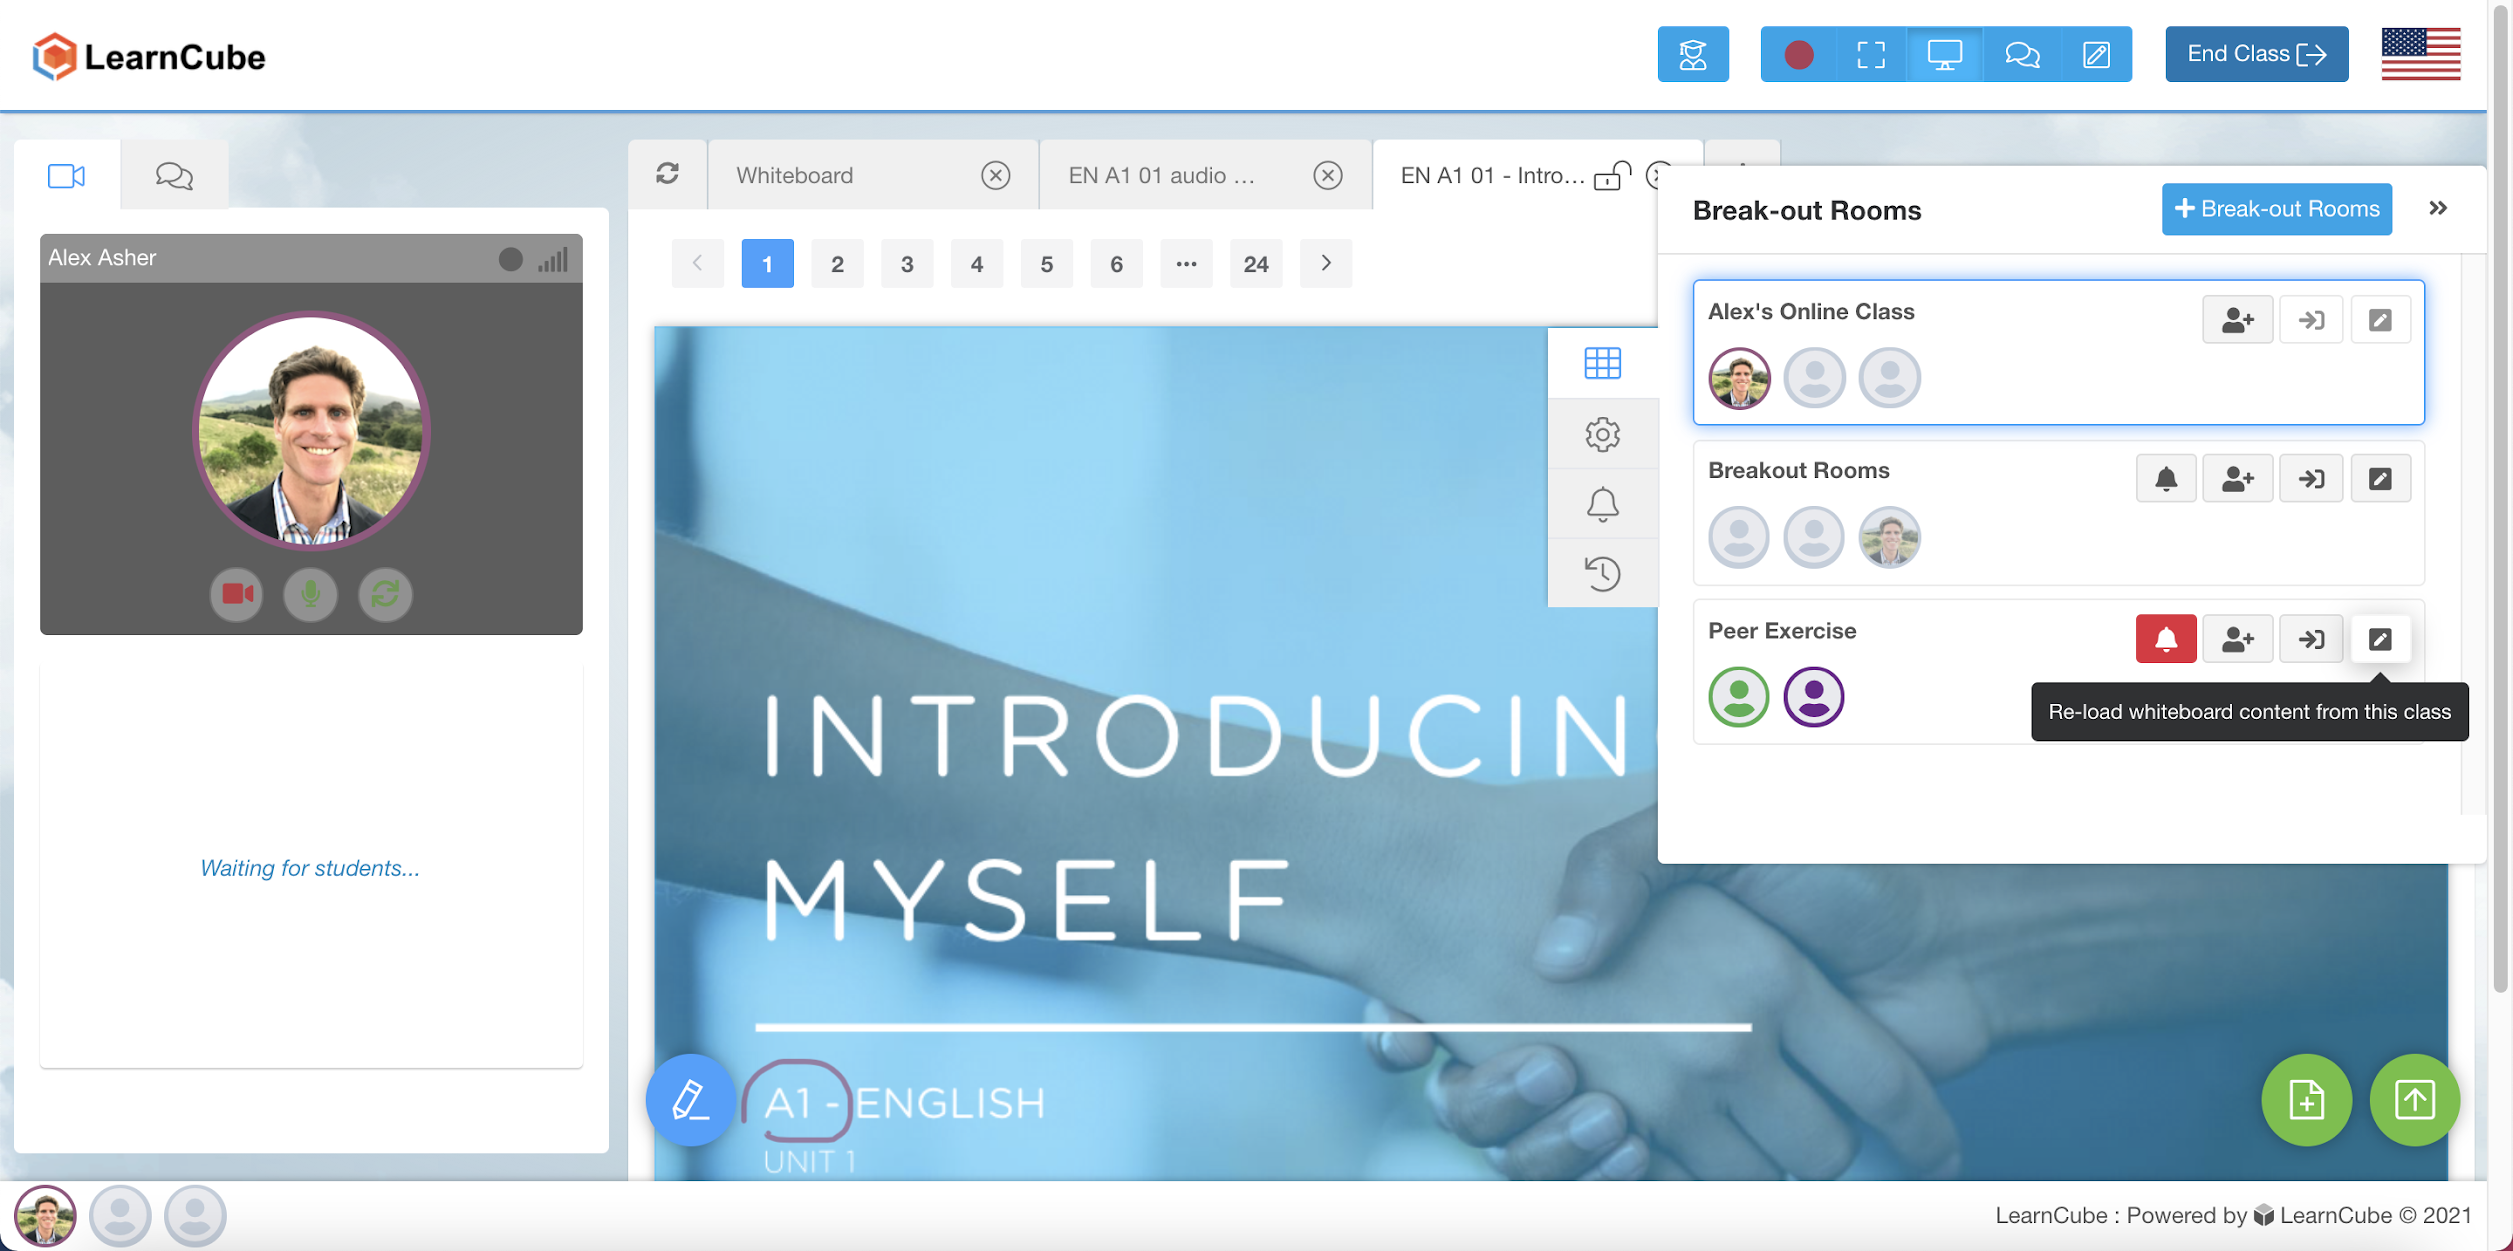Mute Alex Asher's microphone
2513x1251 pixels.
311,594
